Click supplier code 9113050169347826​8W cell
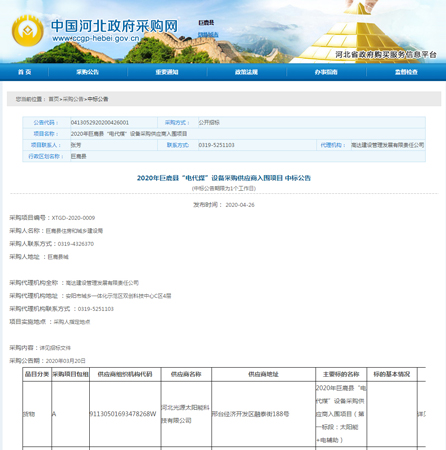The height and width of the screenshot is (450, 446). tap(123, 414)
